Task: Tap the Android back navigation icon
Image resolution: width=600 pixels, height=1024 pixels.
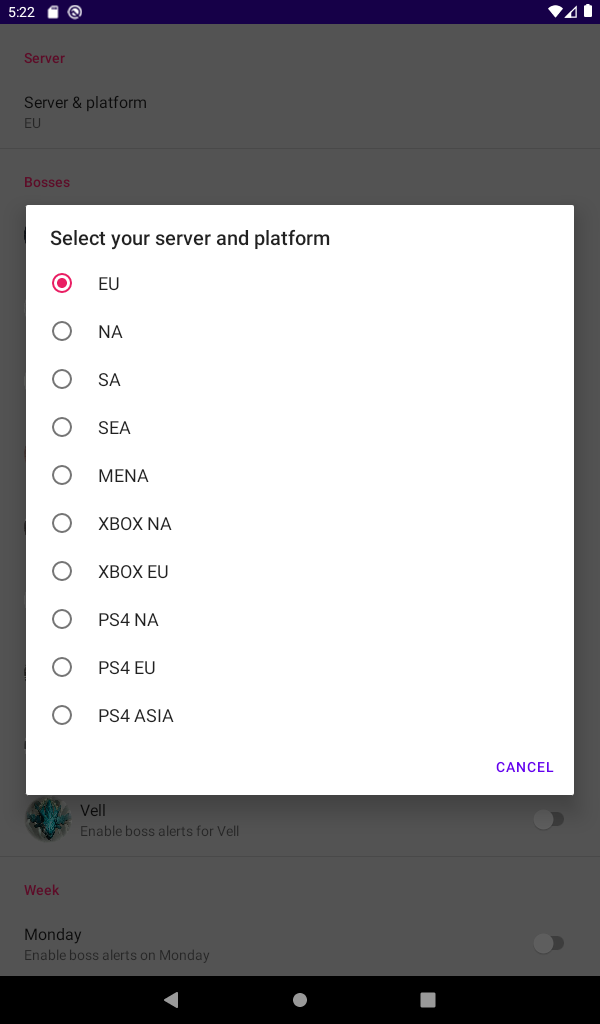Action: pyautogui.click(x=172, y=999)
